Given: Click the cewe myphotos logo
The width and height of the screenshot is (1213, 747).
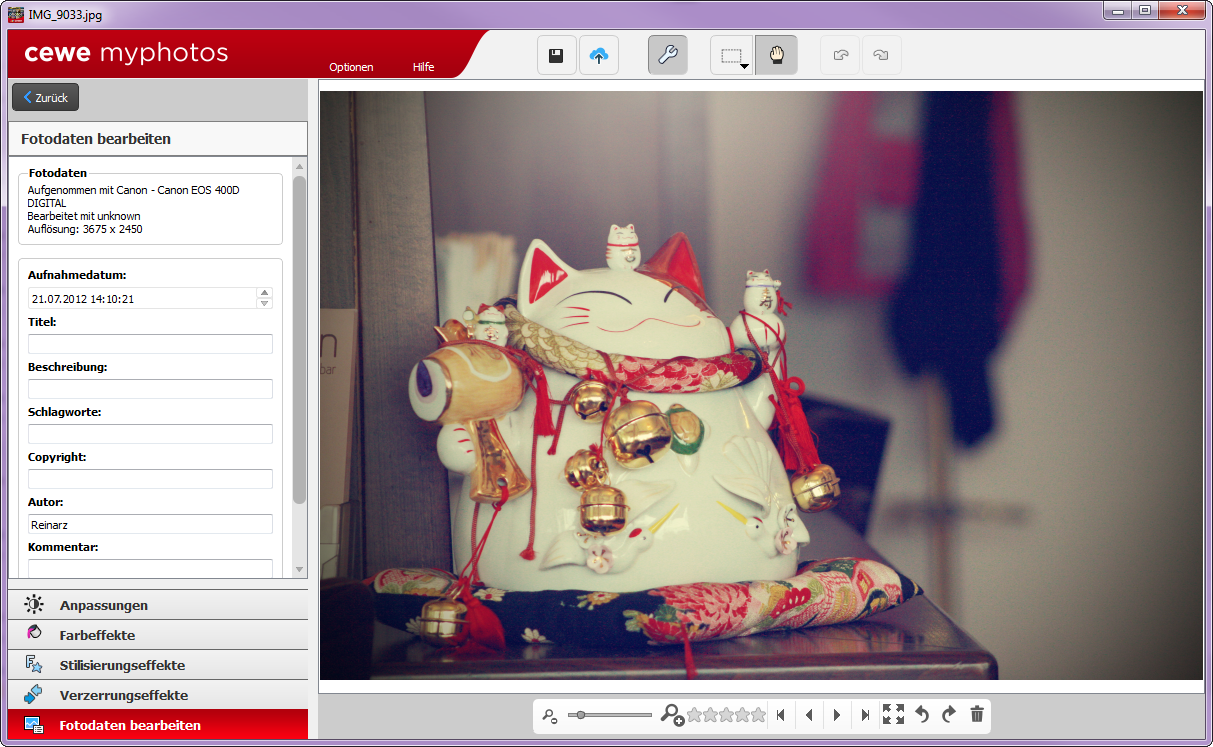Looking at the screenshot, I should click(126, 53).
